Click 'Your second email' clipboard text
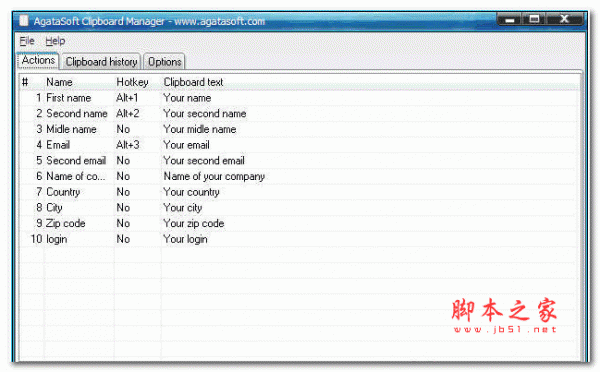 pyautogui.click(x=204, y=161)
